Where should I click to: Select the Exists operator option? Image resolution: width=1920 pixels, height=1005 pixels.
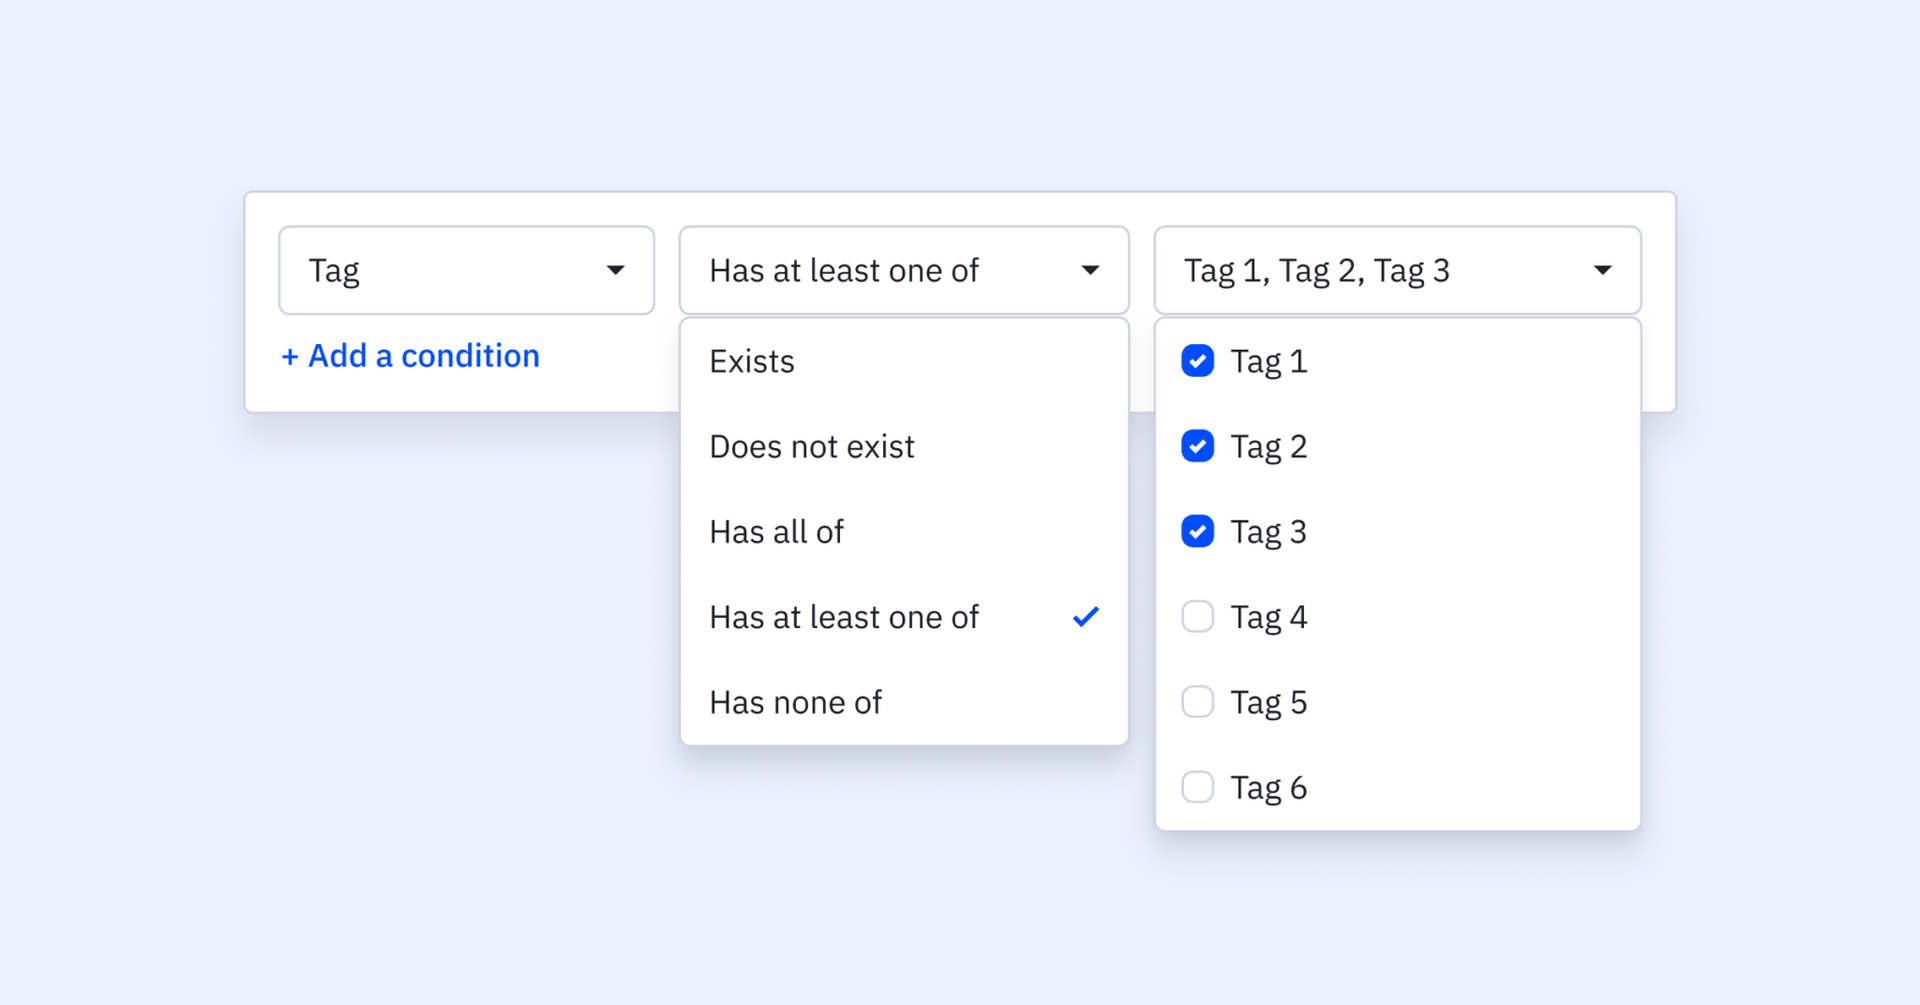coord(752,361)
